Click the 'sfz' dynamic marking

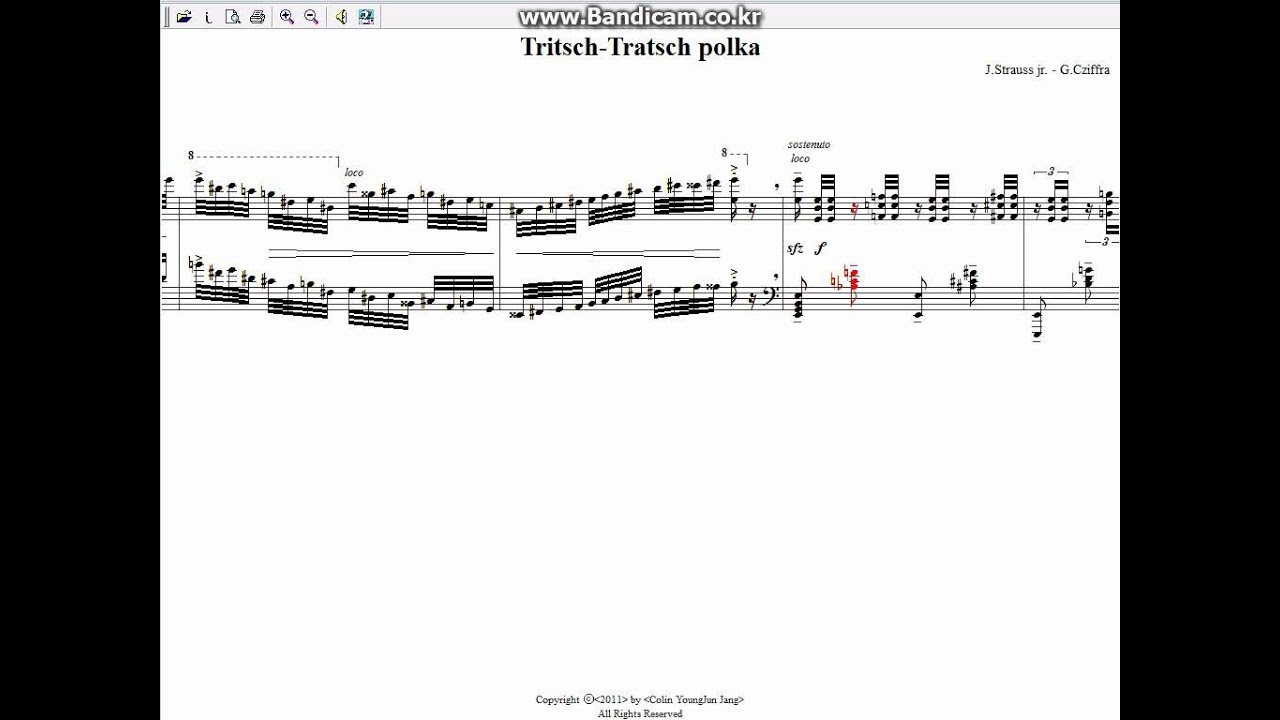(x=796, y=248)
